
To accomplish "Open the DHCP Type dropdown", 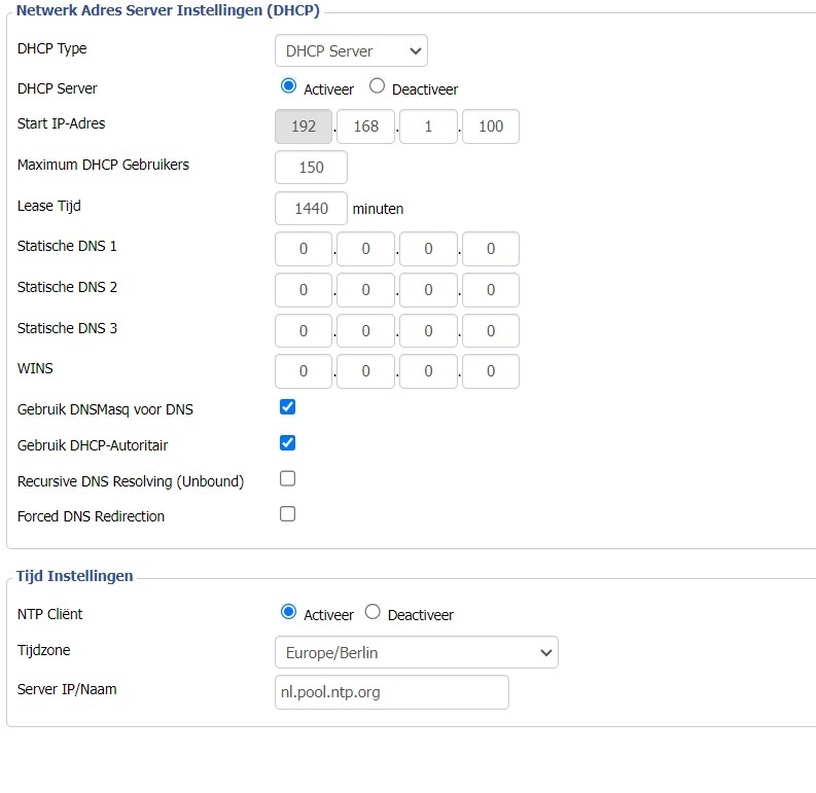I will click(351, 50).
